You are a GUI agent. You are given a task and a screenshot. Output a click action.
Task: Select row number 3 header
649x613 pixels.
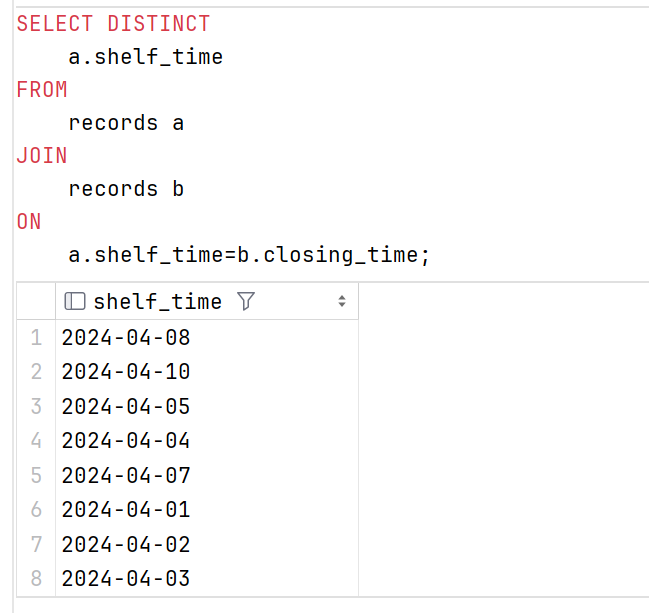coord(36,406)
